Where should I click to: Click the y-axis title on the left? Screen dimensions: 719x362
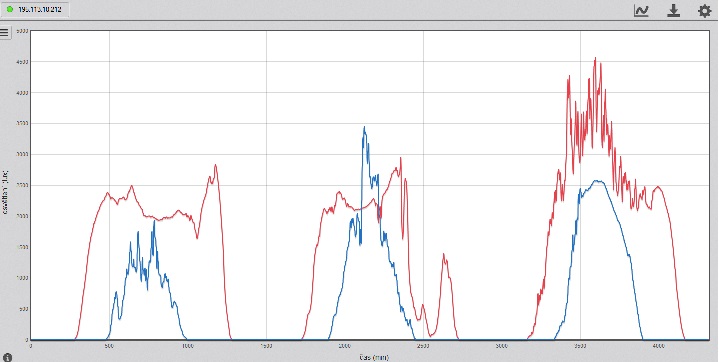point(5,193)
